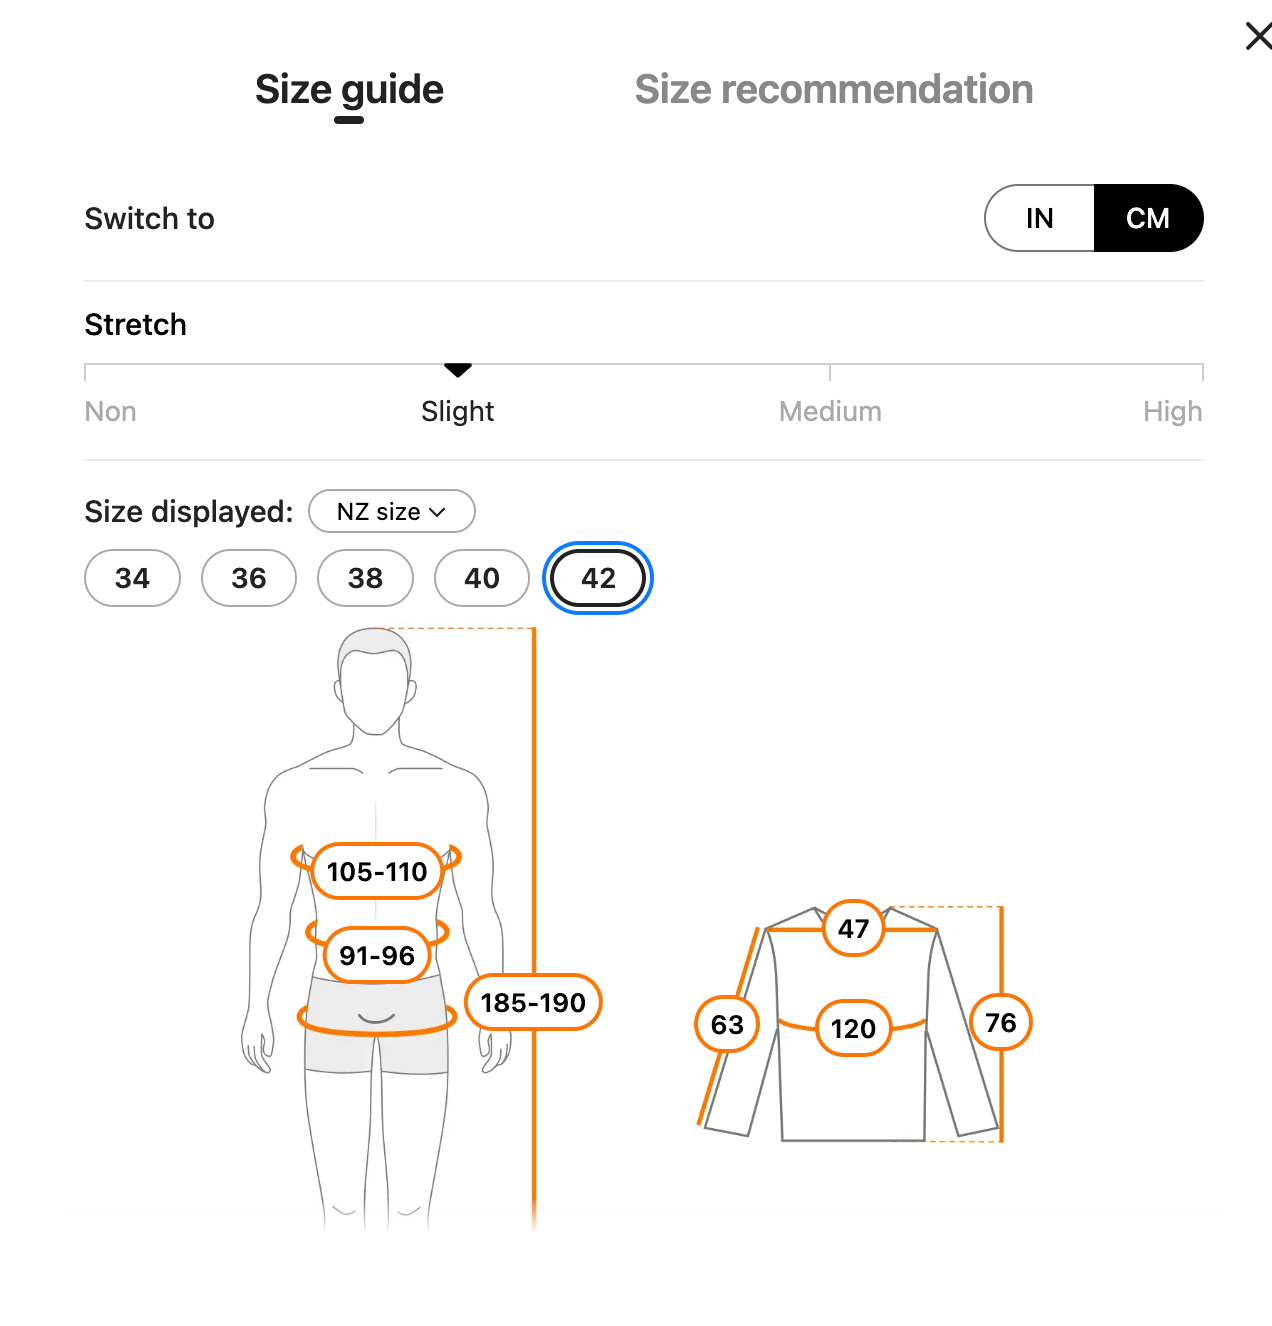Select size 42
Image resolution: width=1272 pixels, height=1326 pixels.
pos(598,578)
